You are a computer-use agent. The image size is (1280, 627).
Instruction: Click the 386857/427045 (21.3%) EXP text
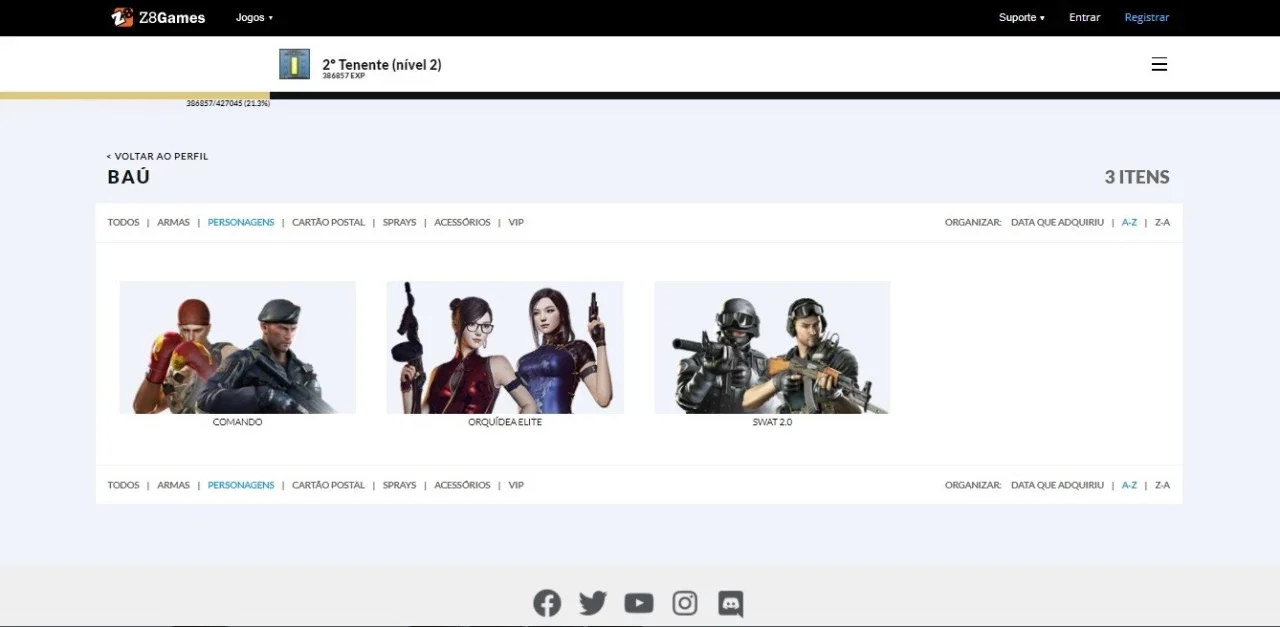[x=228, y=103]
